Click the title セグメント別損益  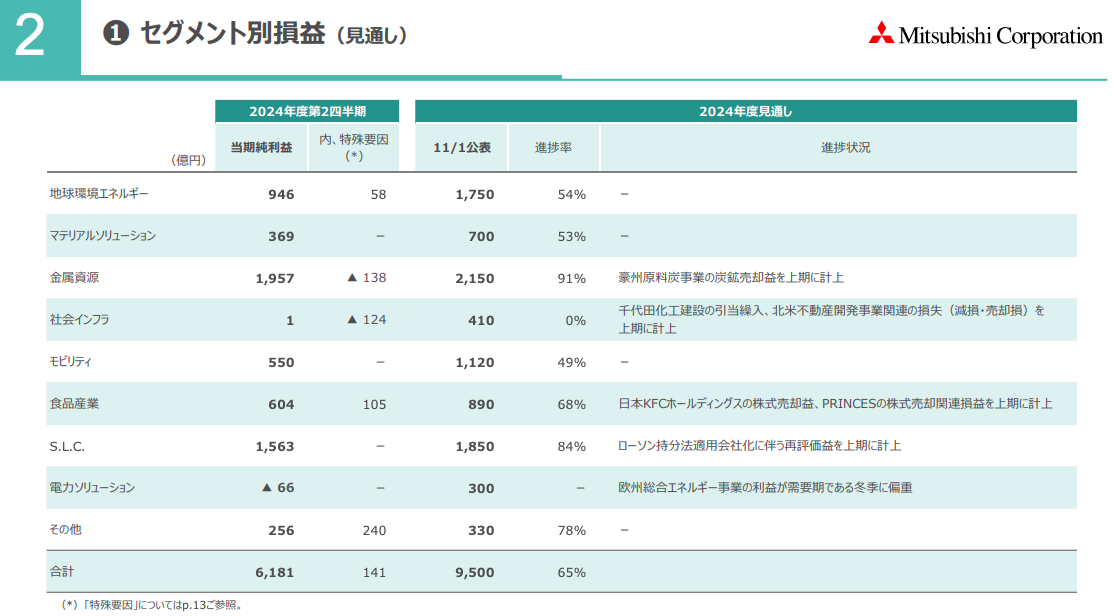[x=233, y=33]
